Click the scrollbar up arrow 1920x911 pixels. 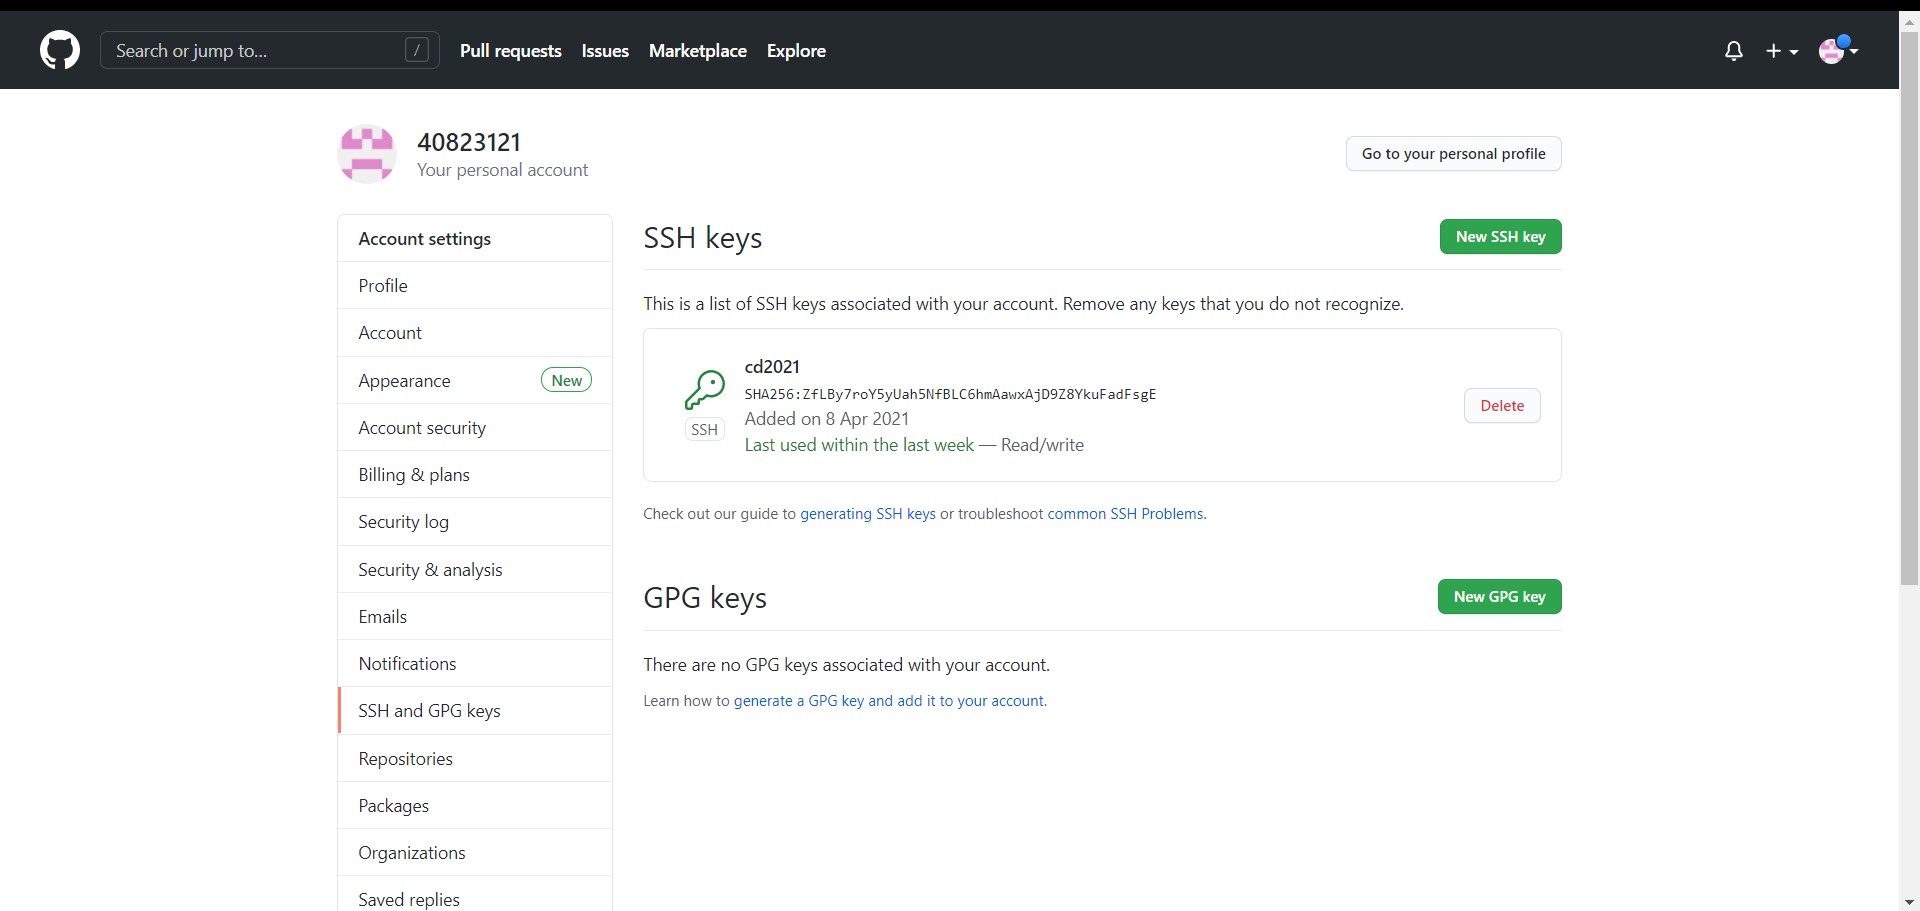[x=1909, y=20]
